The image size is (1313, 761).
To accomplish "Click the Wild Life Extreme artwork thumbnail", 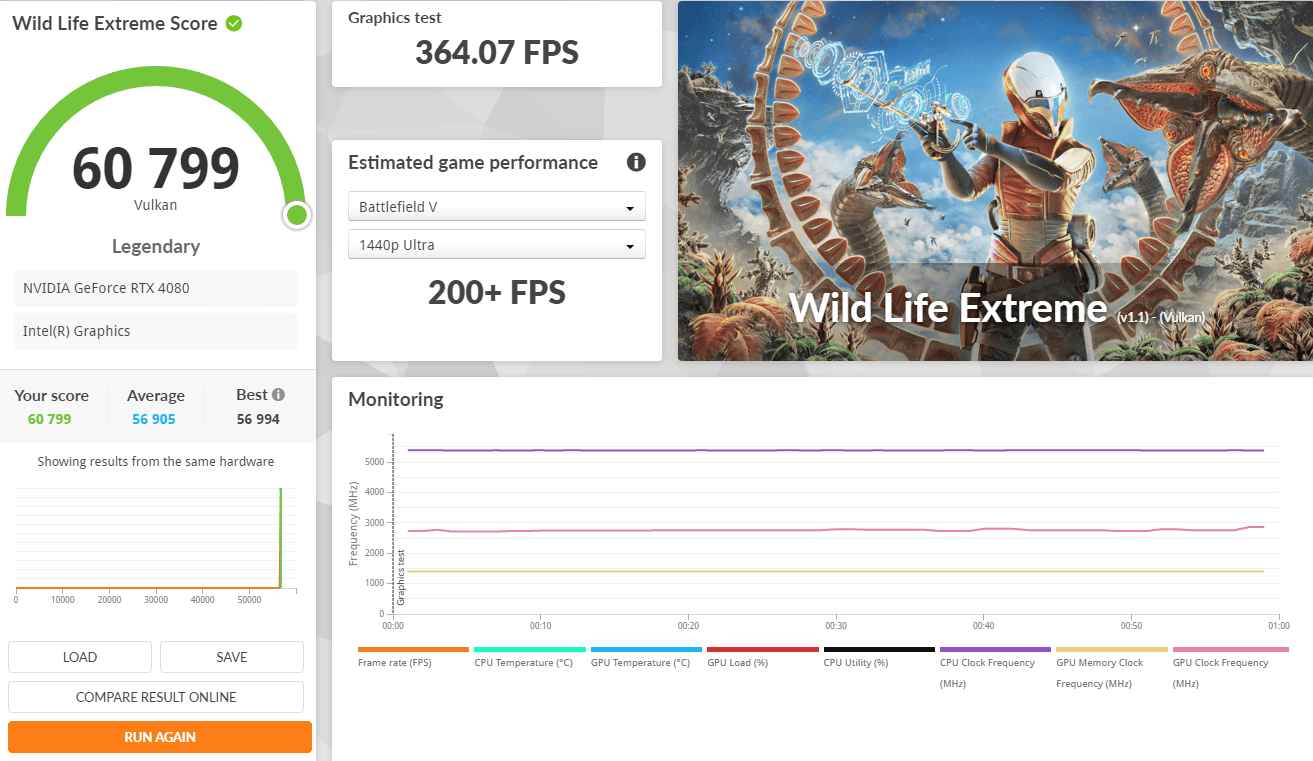I will pos(995,181).
